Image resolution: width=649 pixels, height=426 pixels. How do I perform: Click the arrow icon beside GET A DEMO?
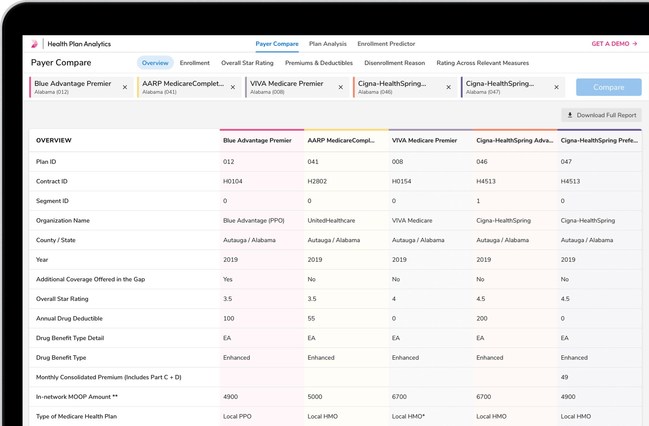pos(635,43)
